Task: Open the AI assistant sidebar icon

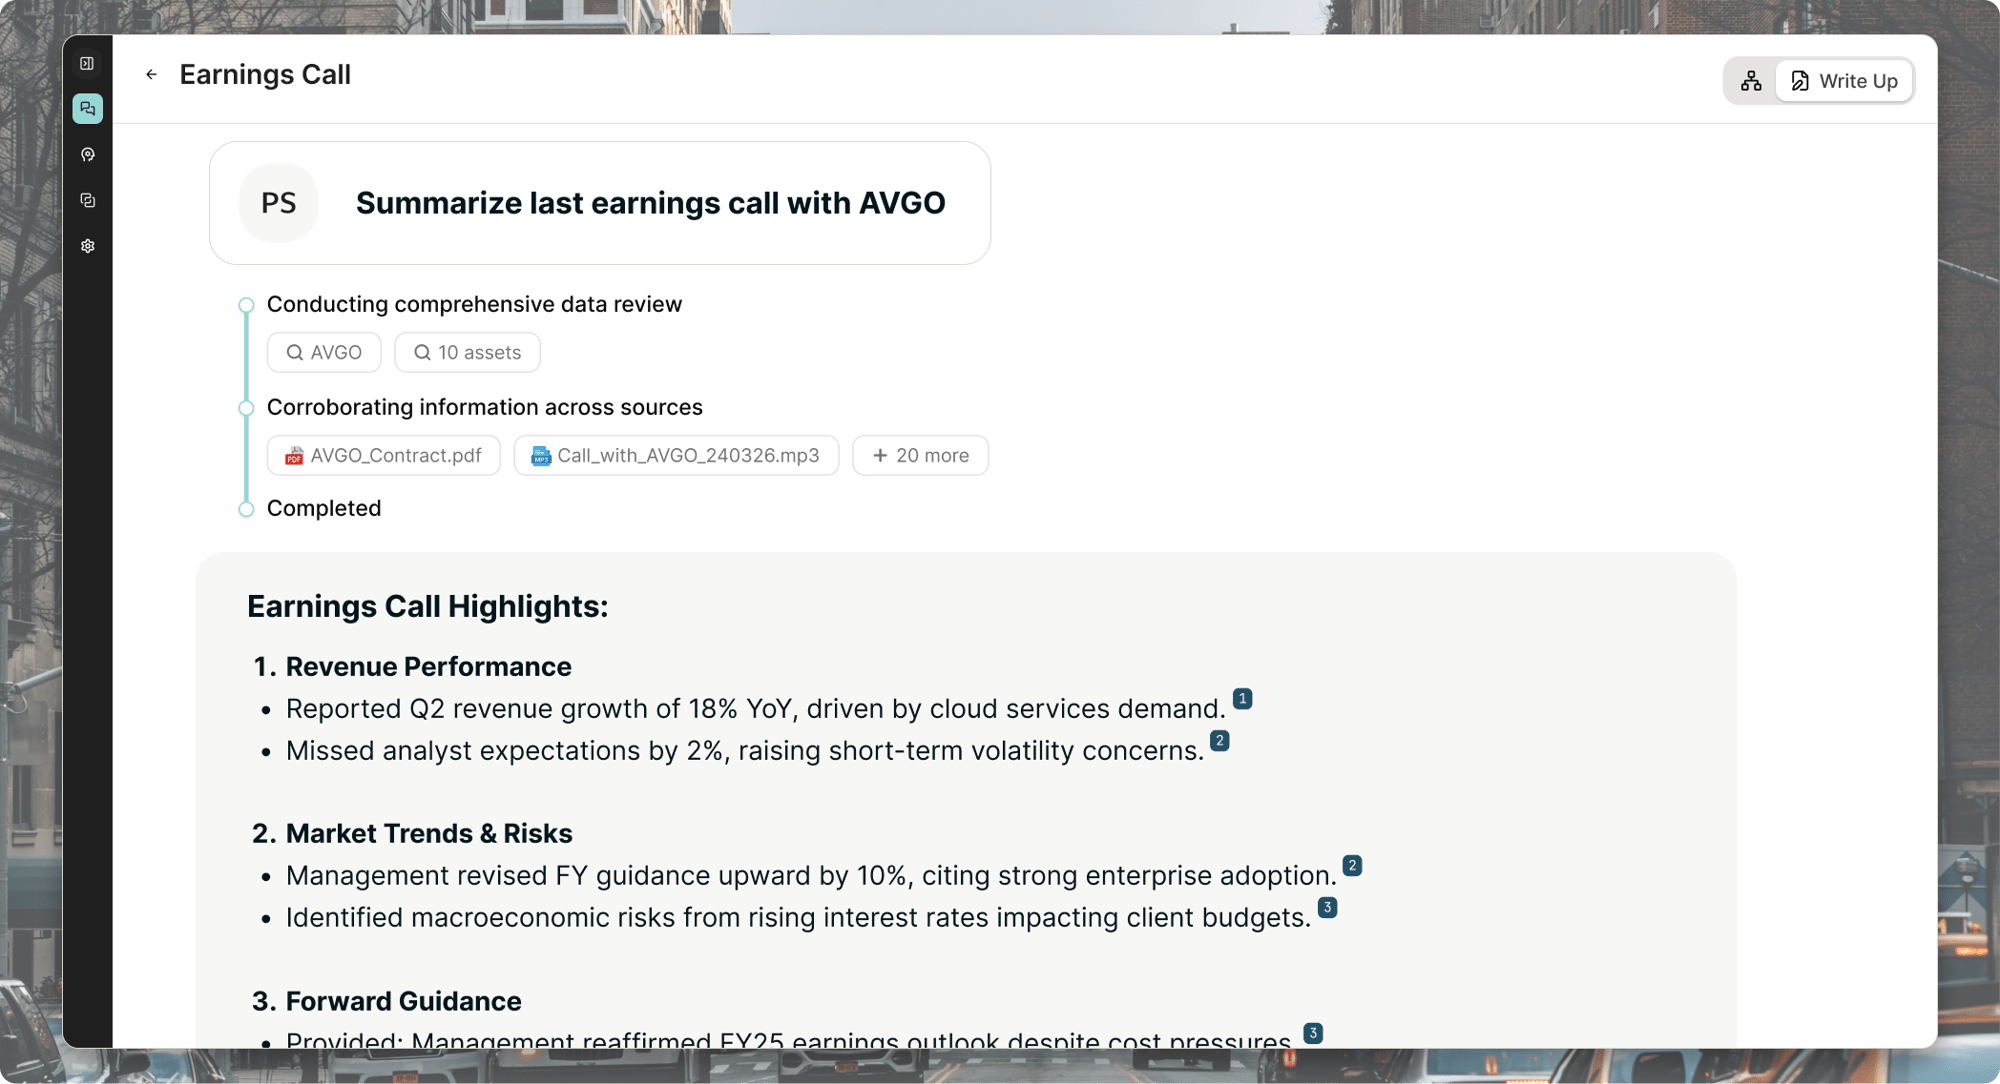Action: pos(88,155)
